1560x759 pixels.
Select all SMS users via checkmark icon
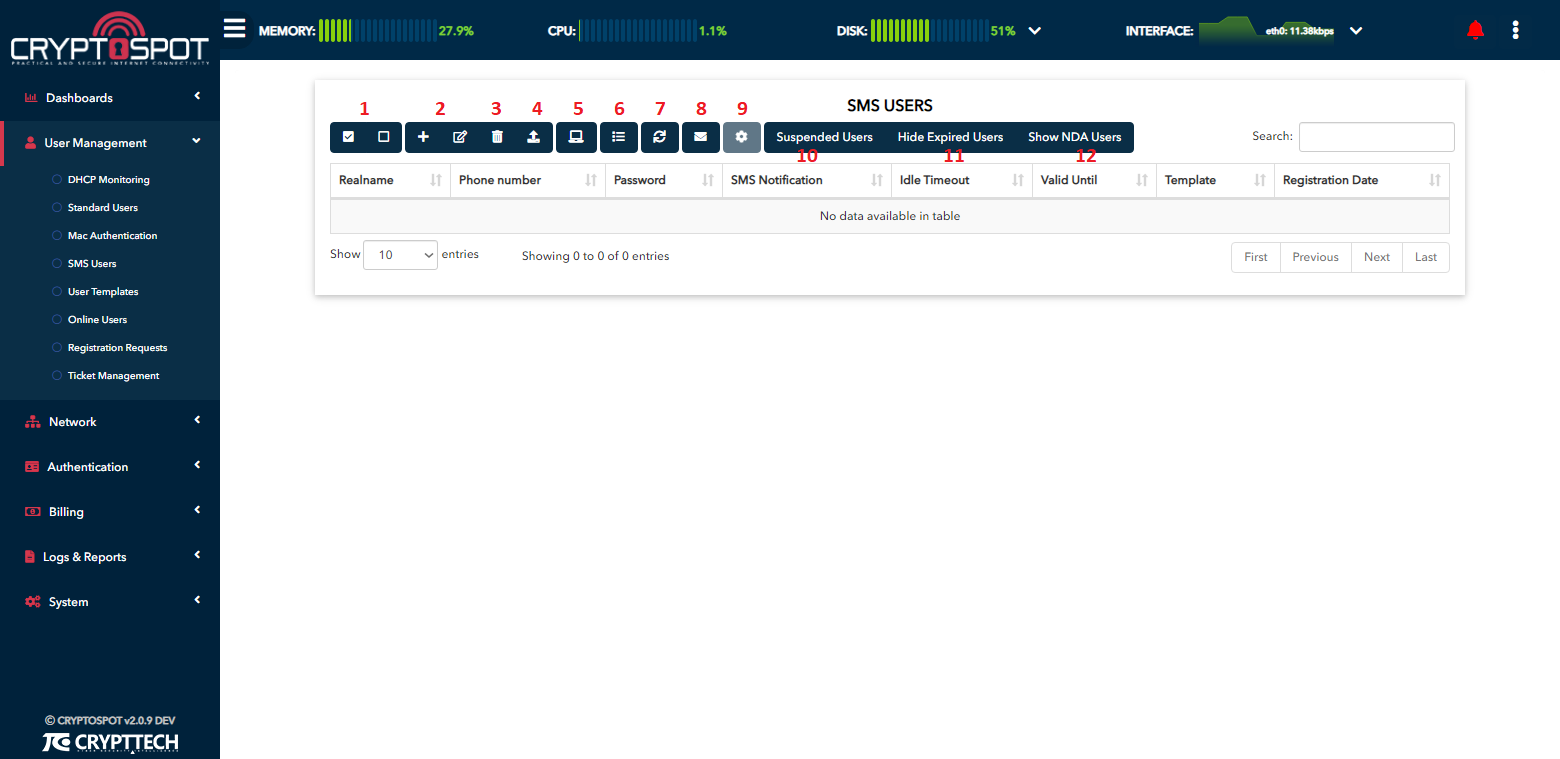348,137
